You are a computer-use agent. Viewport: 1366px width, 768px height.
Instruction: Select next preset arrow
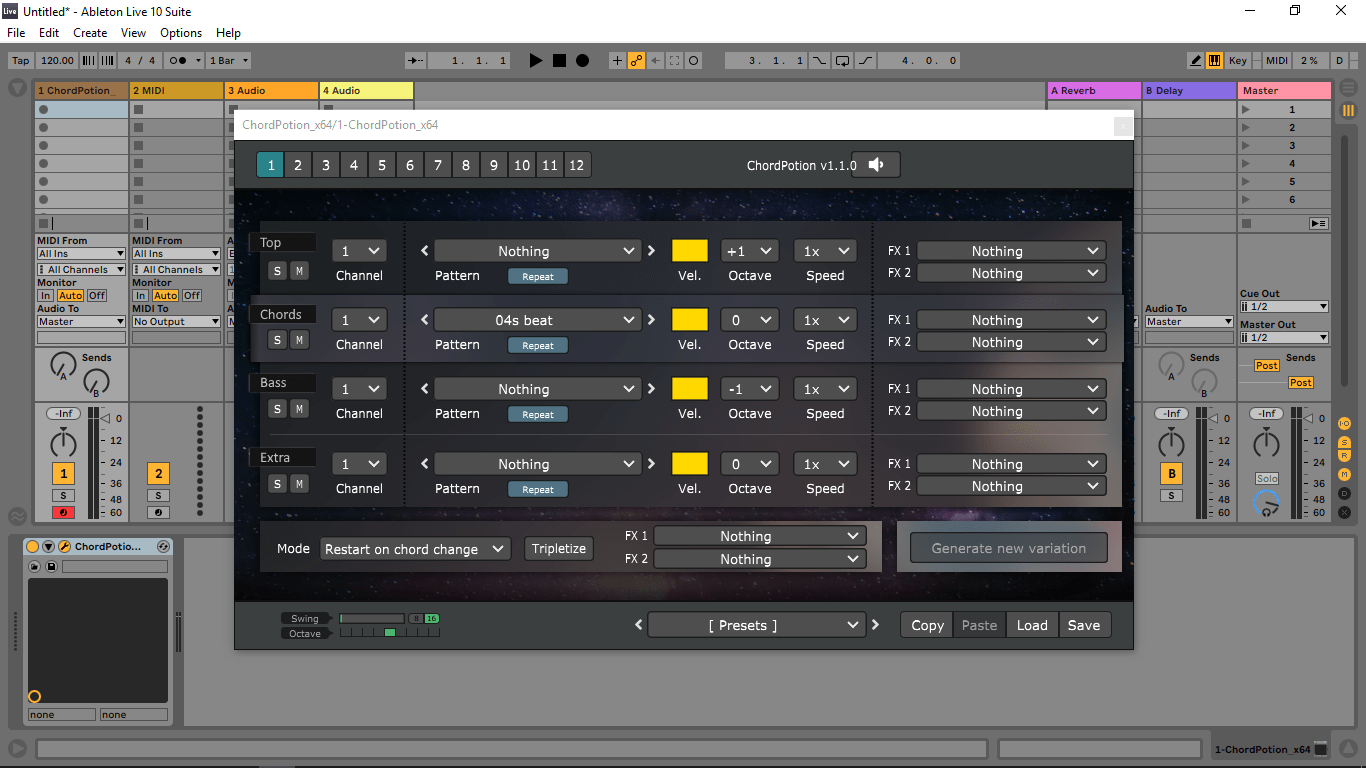(x=876, y=625)
